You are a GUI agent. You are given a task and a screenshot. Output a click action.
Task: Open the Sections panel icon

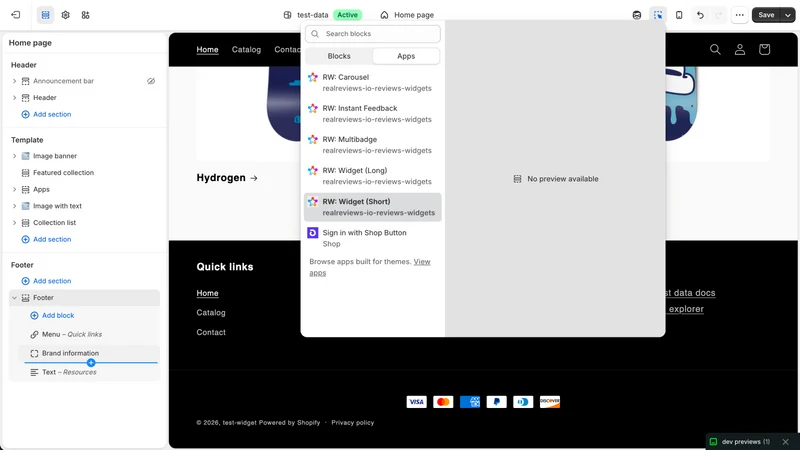point(45,15)
